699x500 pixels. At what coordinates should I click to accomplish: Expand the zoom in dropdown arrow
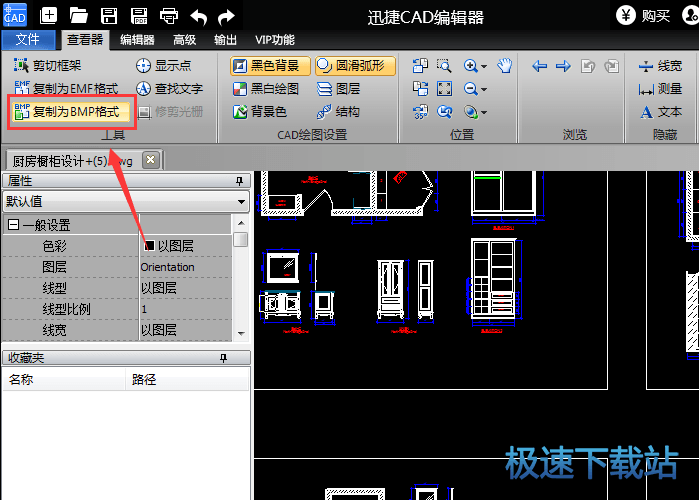485,66
